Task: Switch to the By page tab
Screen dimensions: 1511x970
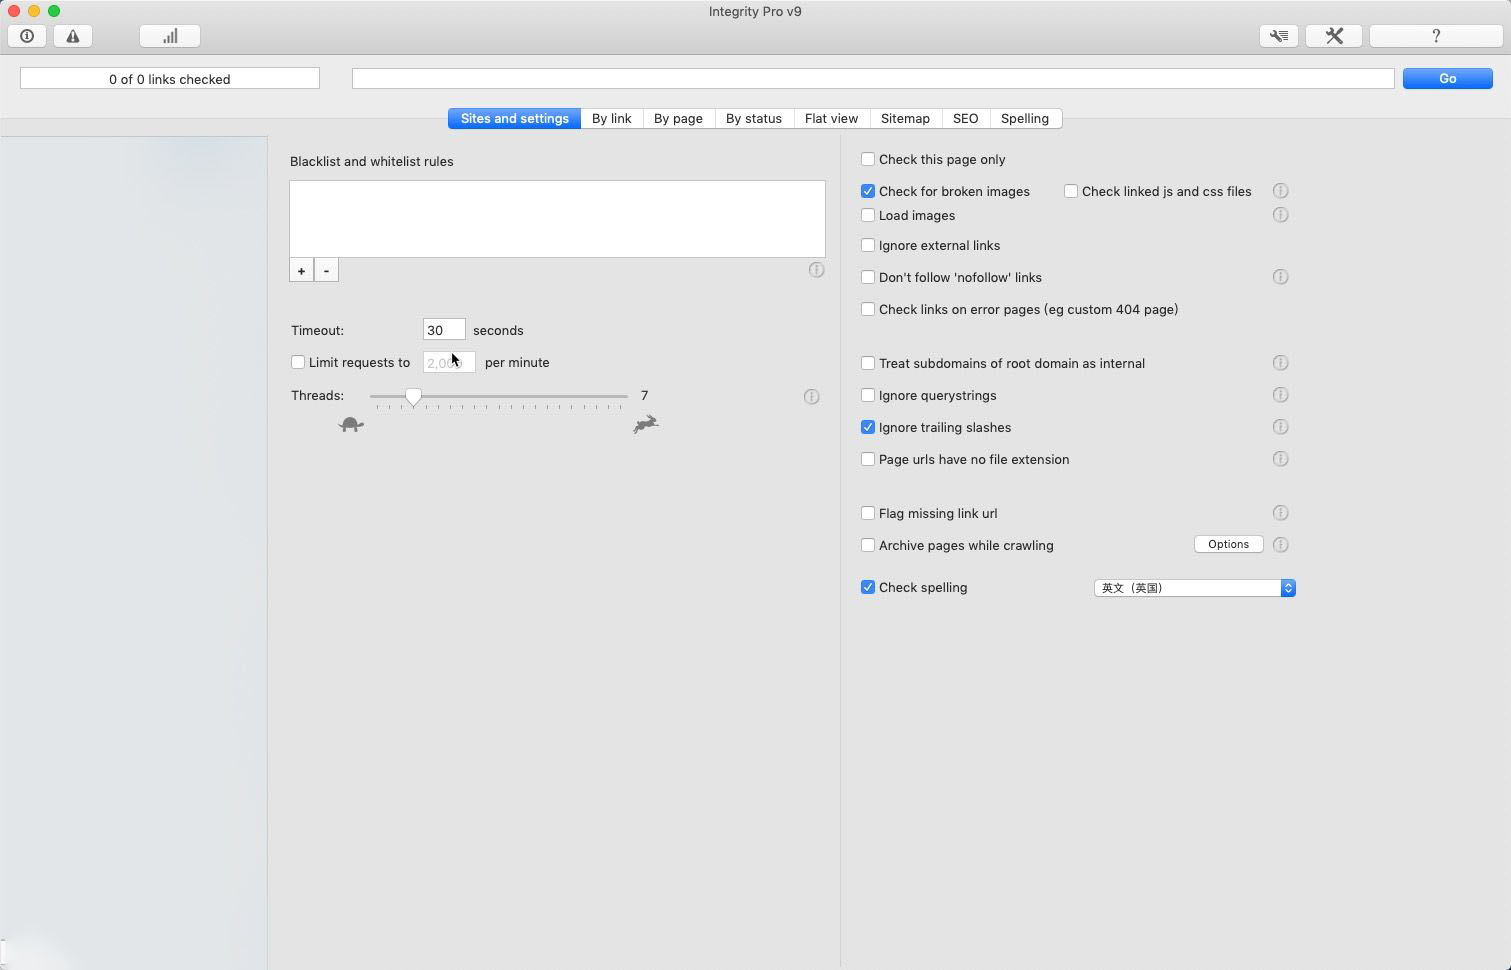Action: tap(678, 118)
